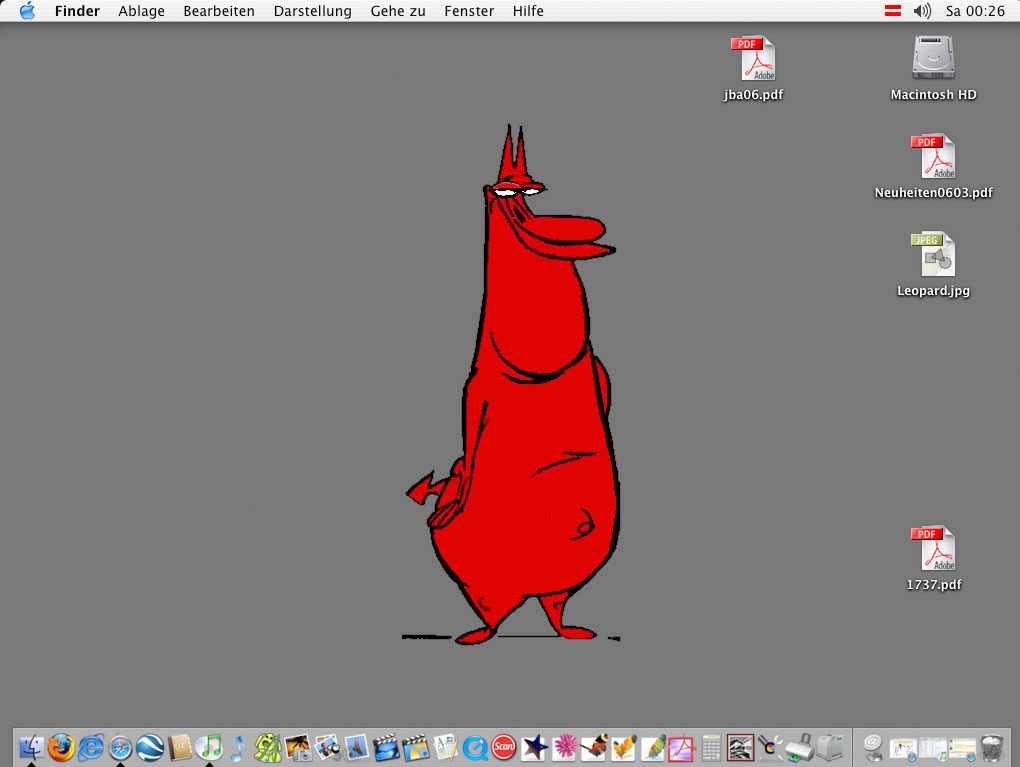Launch iTunes from the dock
This screenshot has height=767, width=1020.
(209, 746)
